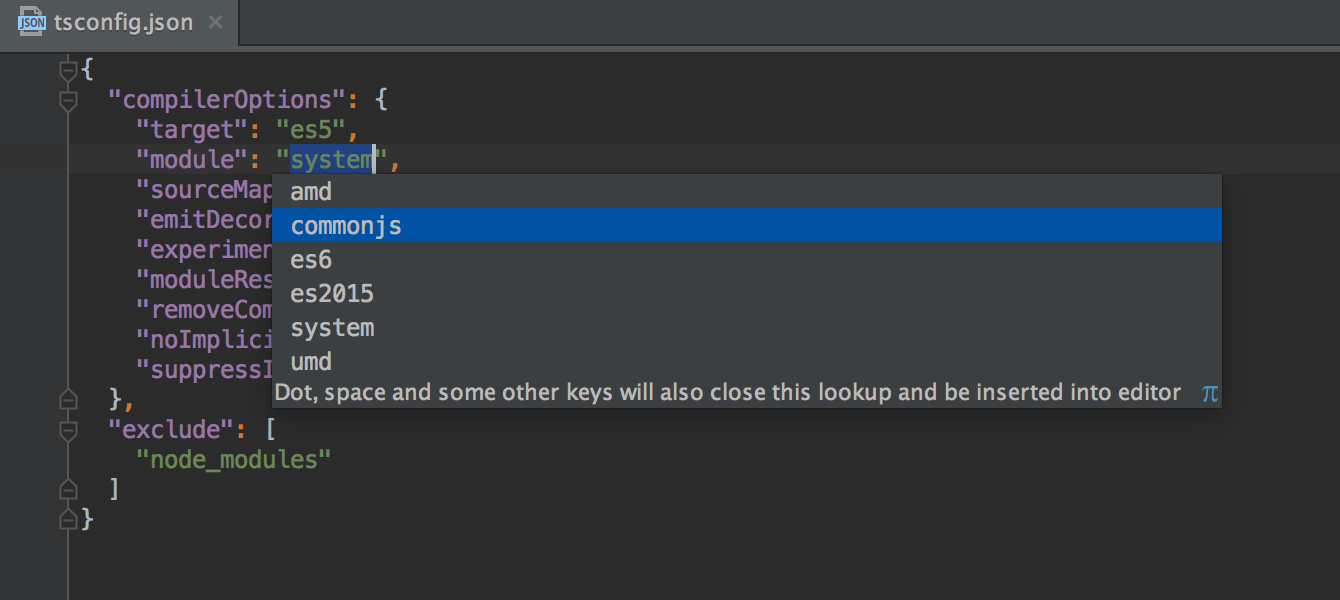Click the JSON file type icon on the tab

tap(33, 20)
